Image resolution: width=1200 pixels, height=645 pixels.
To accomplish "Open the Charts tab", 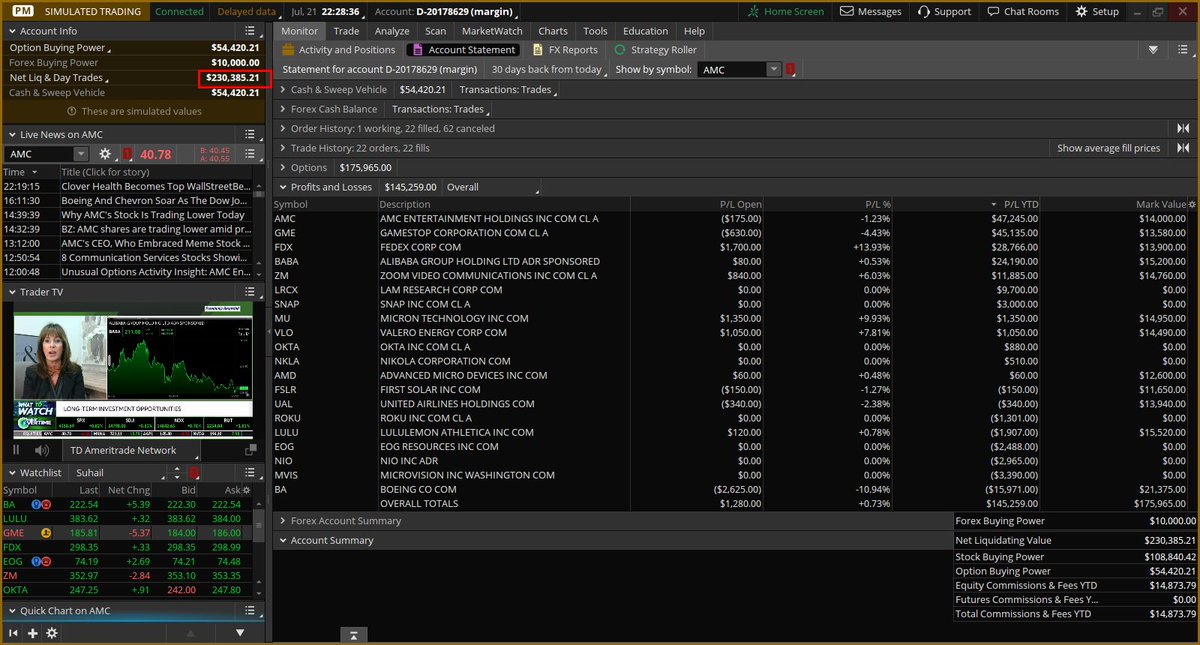I will coord(552,31).
